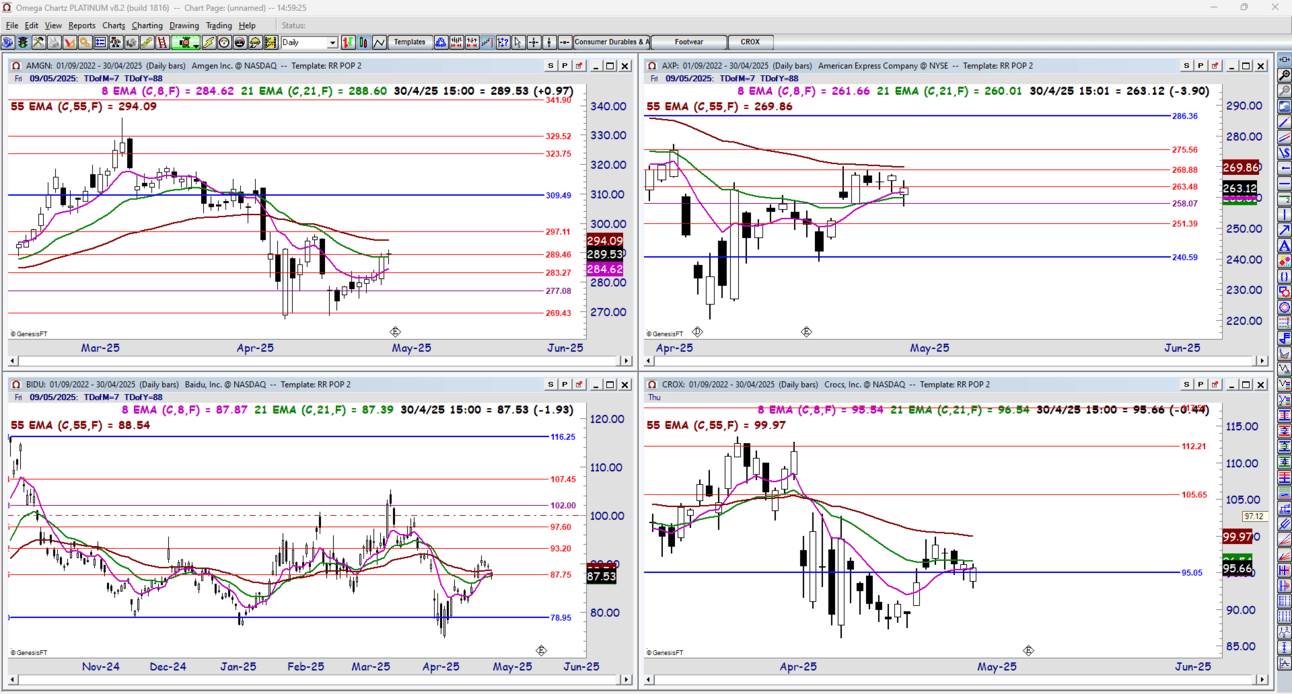Switch to candlestick chart style icon
The image size is (1292, 694).
pyautogui.click(x=363, y=43)
